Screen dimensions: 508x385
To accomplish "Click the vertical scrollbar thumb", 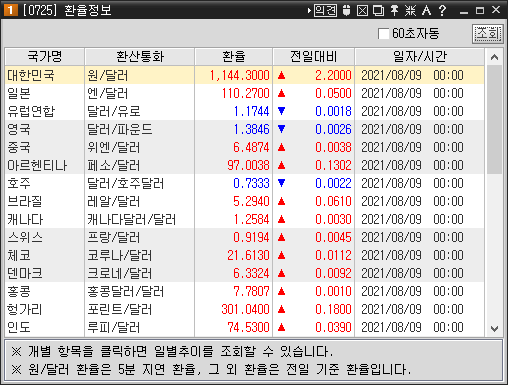I will 494,120.
